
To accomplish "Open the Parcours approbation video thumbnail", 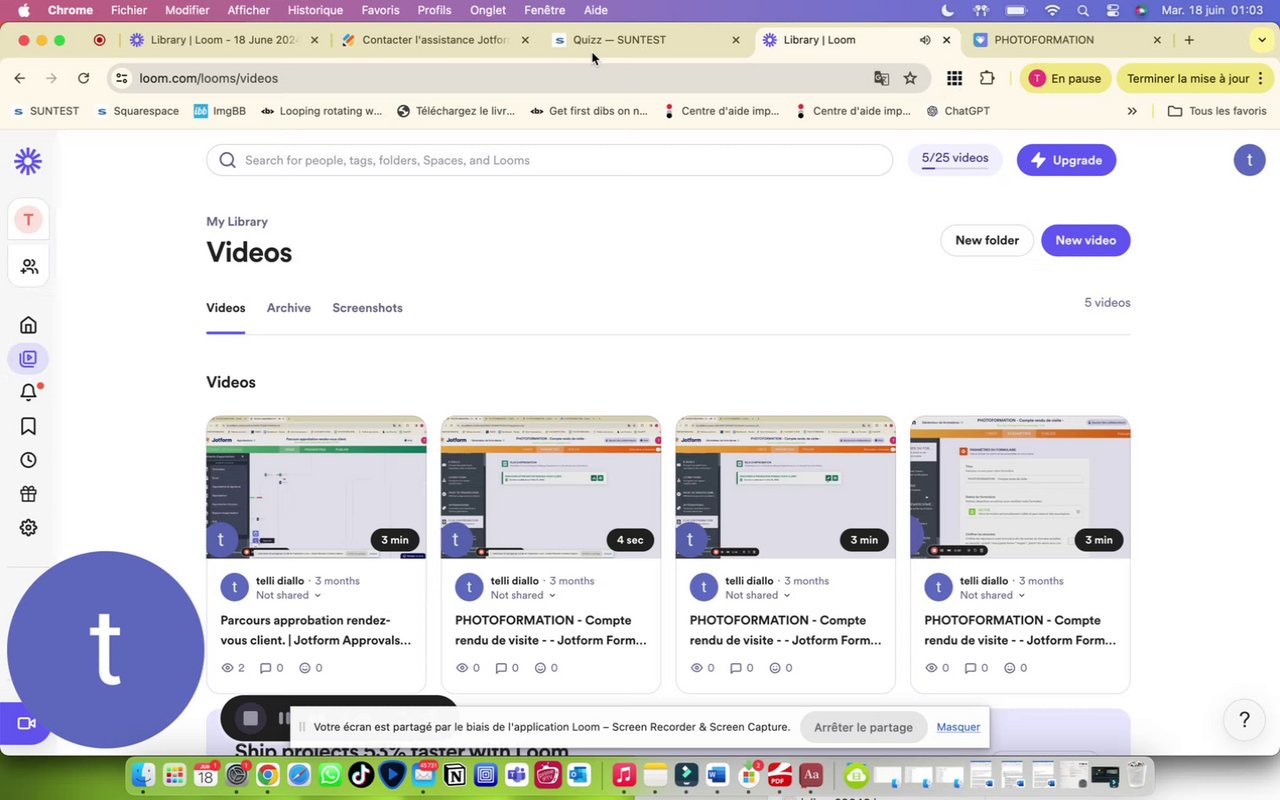I will 316,487.
